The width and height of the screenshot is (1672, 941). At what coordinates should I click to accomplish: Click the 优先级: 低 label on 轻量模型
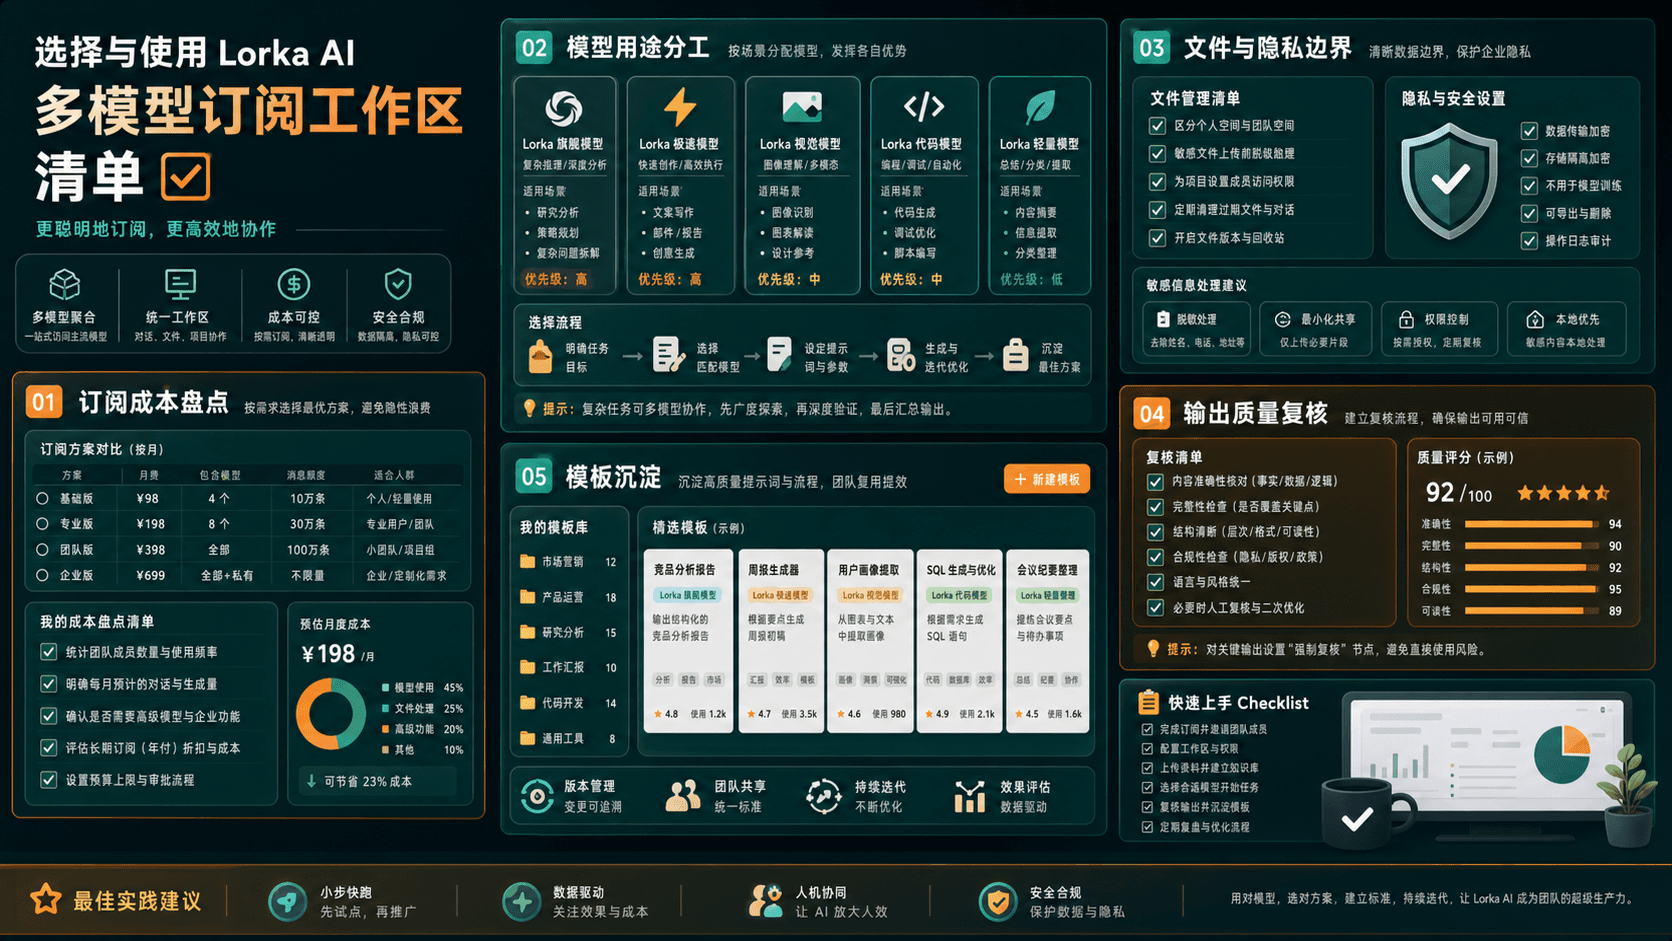pyautogui.click(x=1032, y=279)
